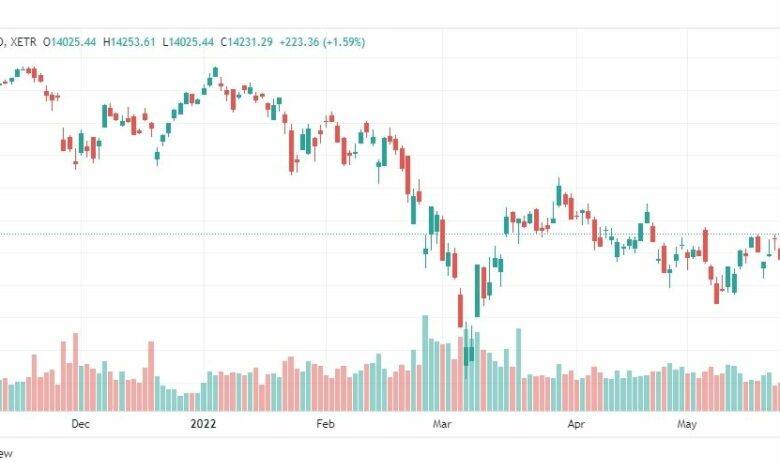The height and width of the screenshot is (470, 780).
Task: Click the tallest green volume bar before Mar
Action: click(x=425, y=363)
